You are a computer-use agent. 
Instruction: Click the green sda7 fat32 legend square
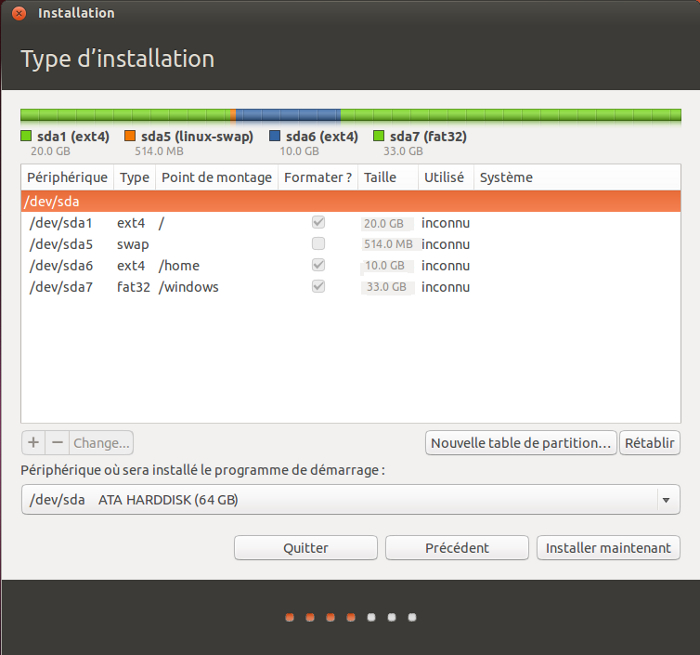pyautogui.click(x=379, y=137)
